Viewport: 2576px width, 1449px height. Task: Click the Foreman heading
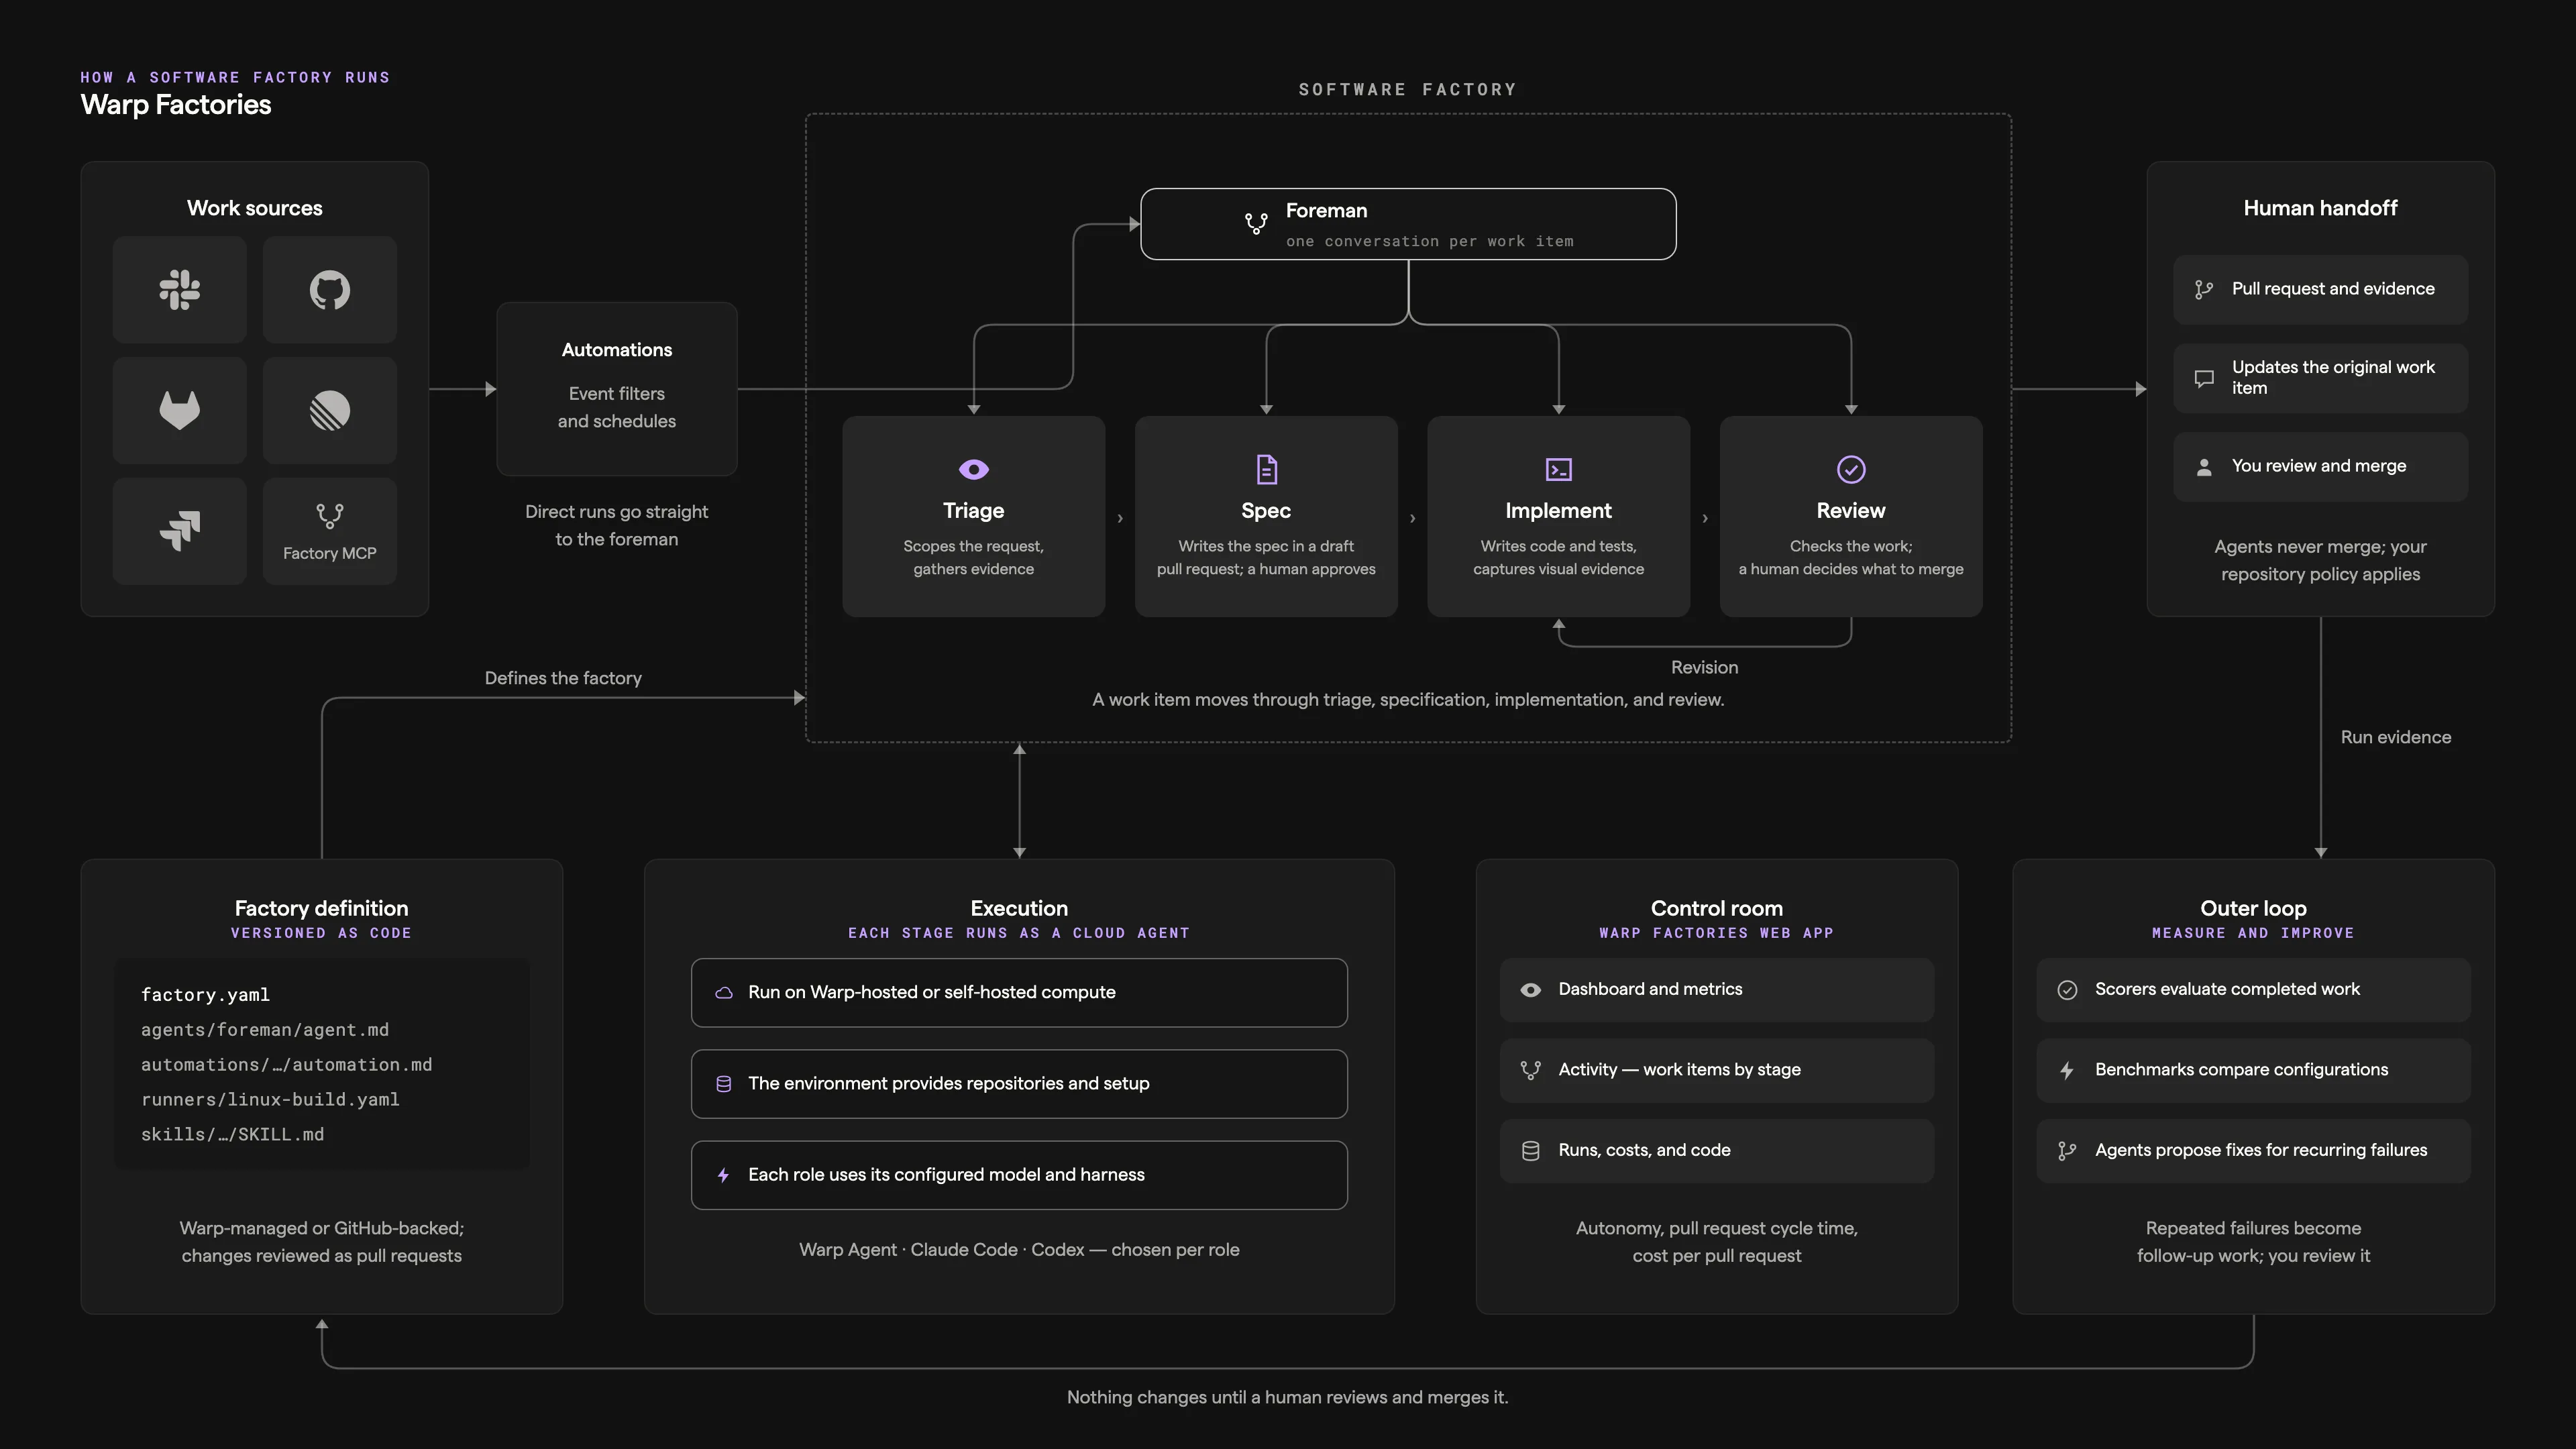1326,211
